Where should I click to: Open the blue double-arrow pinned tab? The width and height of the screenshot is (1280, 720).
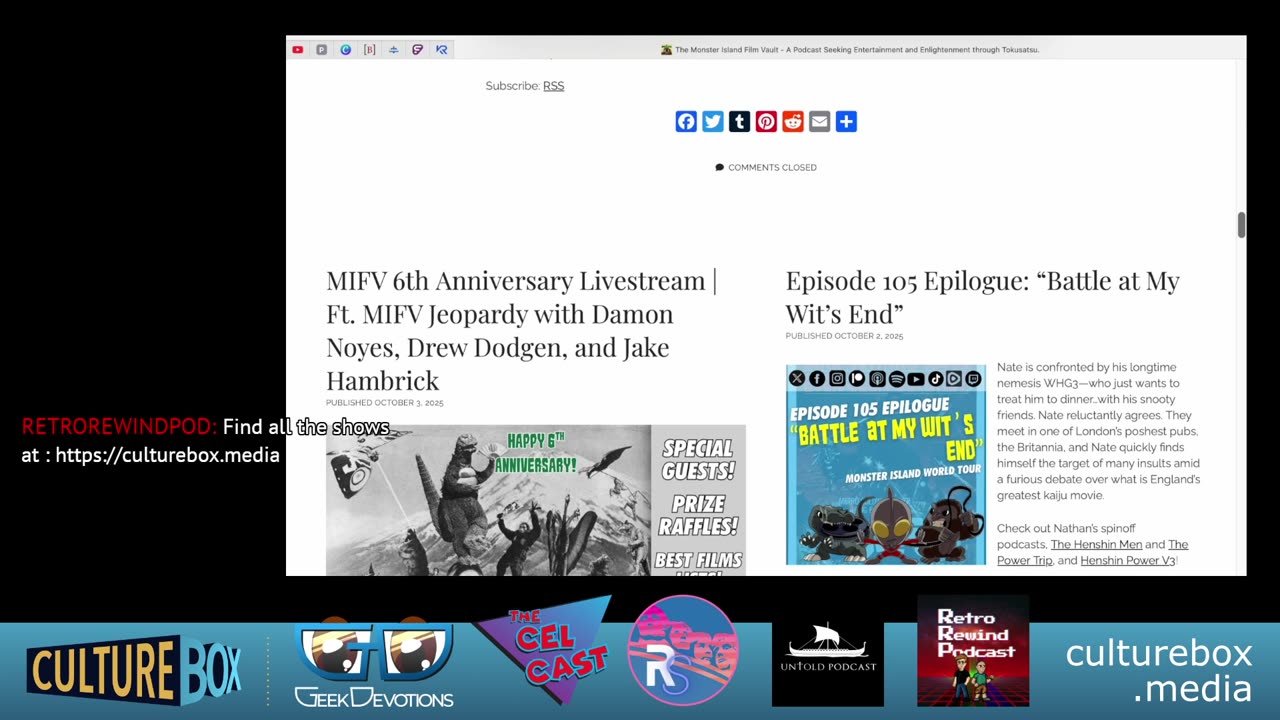point(393,49)
